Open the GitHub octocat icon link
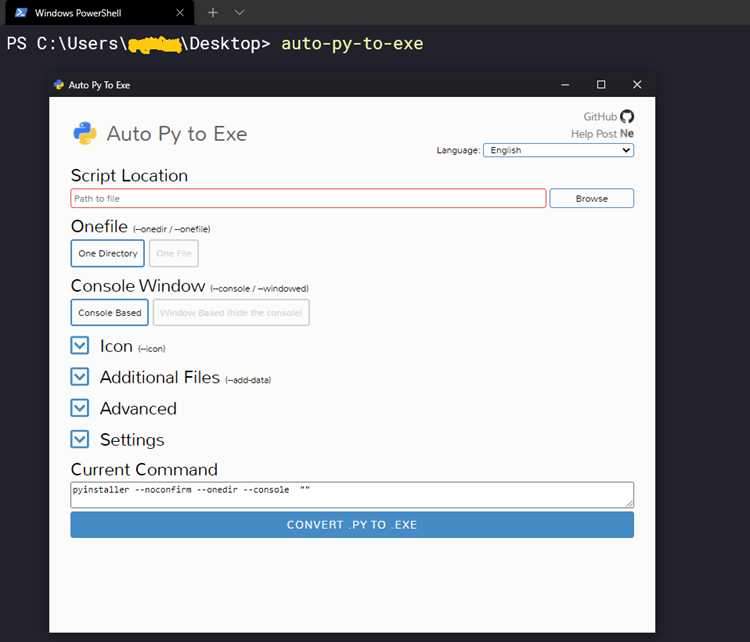This screenshot has height=642, width=750. pyautogui.click(x=627, y=116)
